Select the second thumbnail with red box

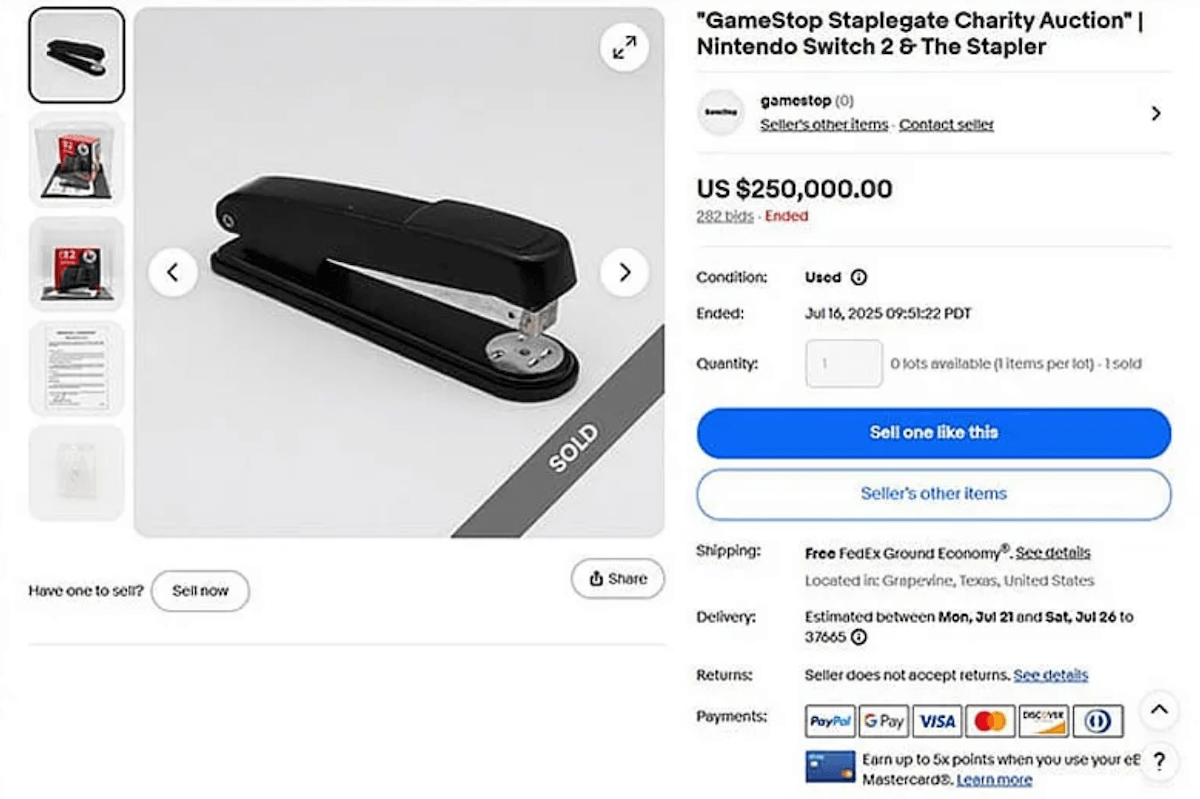[x=77, y=160]
